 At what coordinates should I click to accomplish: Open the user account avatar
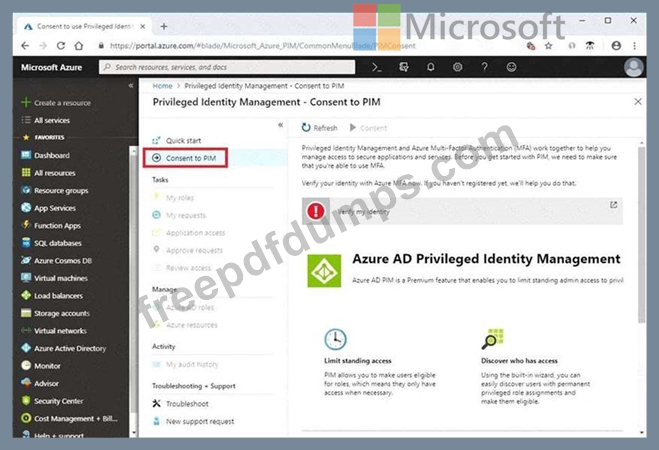(x=633, y=67)
